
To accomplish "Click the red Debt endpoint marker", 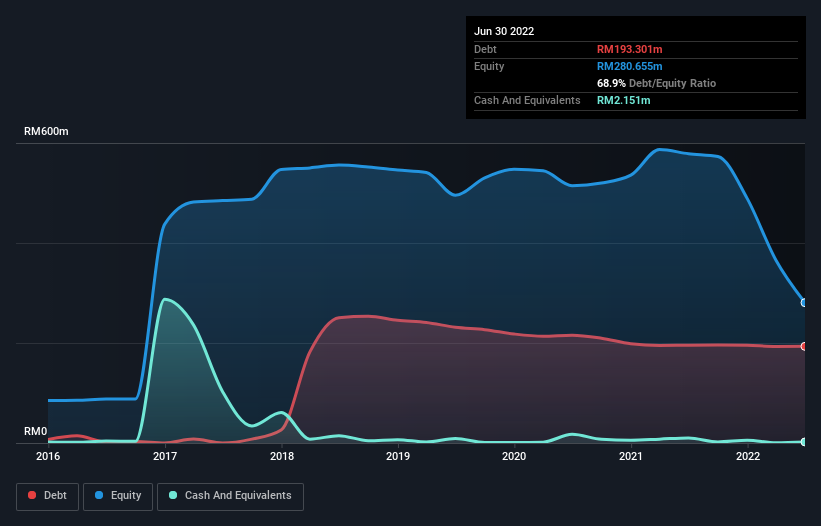I will click(x=804, y=346).
